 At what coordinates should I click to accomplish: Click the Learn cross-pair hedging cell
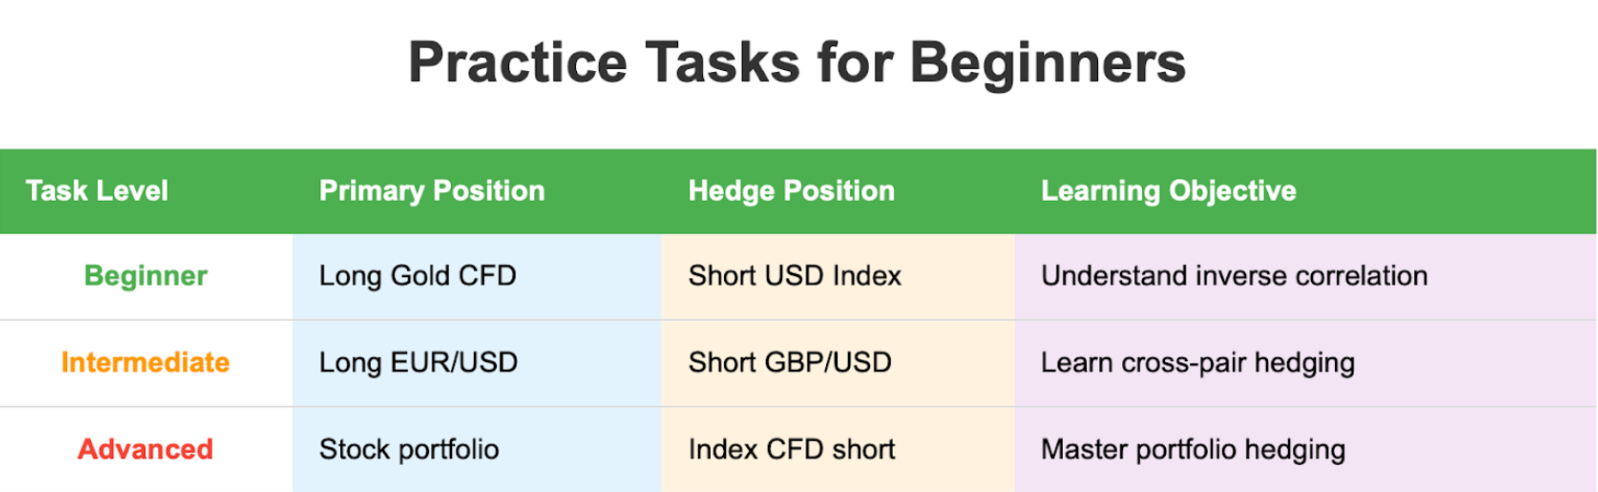click(1198, 362)
